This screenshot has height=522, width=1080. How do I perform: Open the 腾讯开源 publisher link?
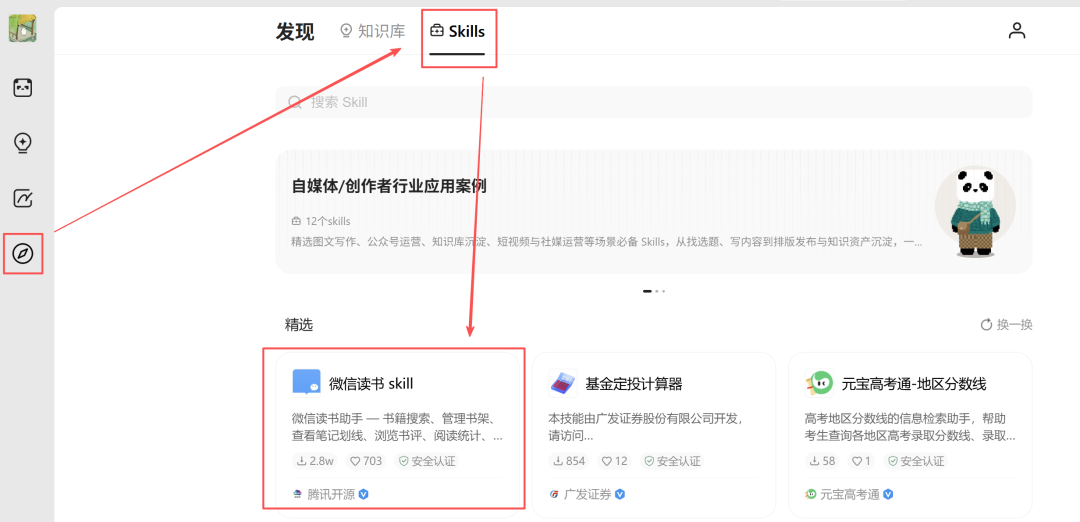(x=331, y=494)
